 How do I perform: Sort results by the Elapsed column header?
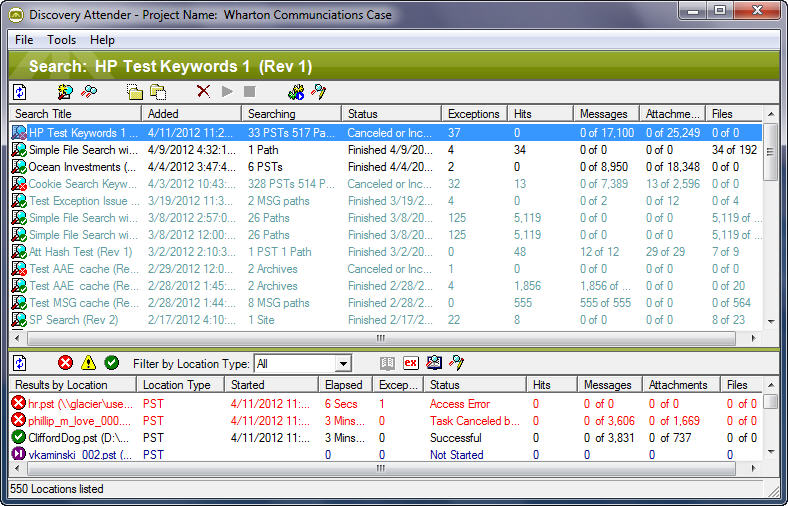click(x=345, y=385)
